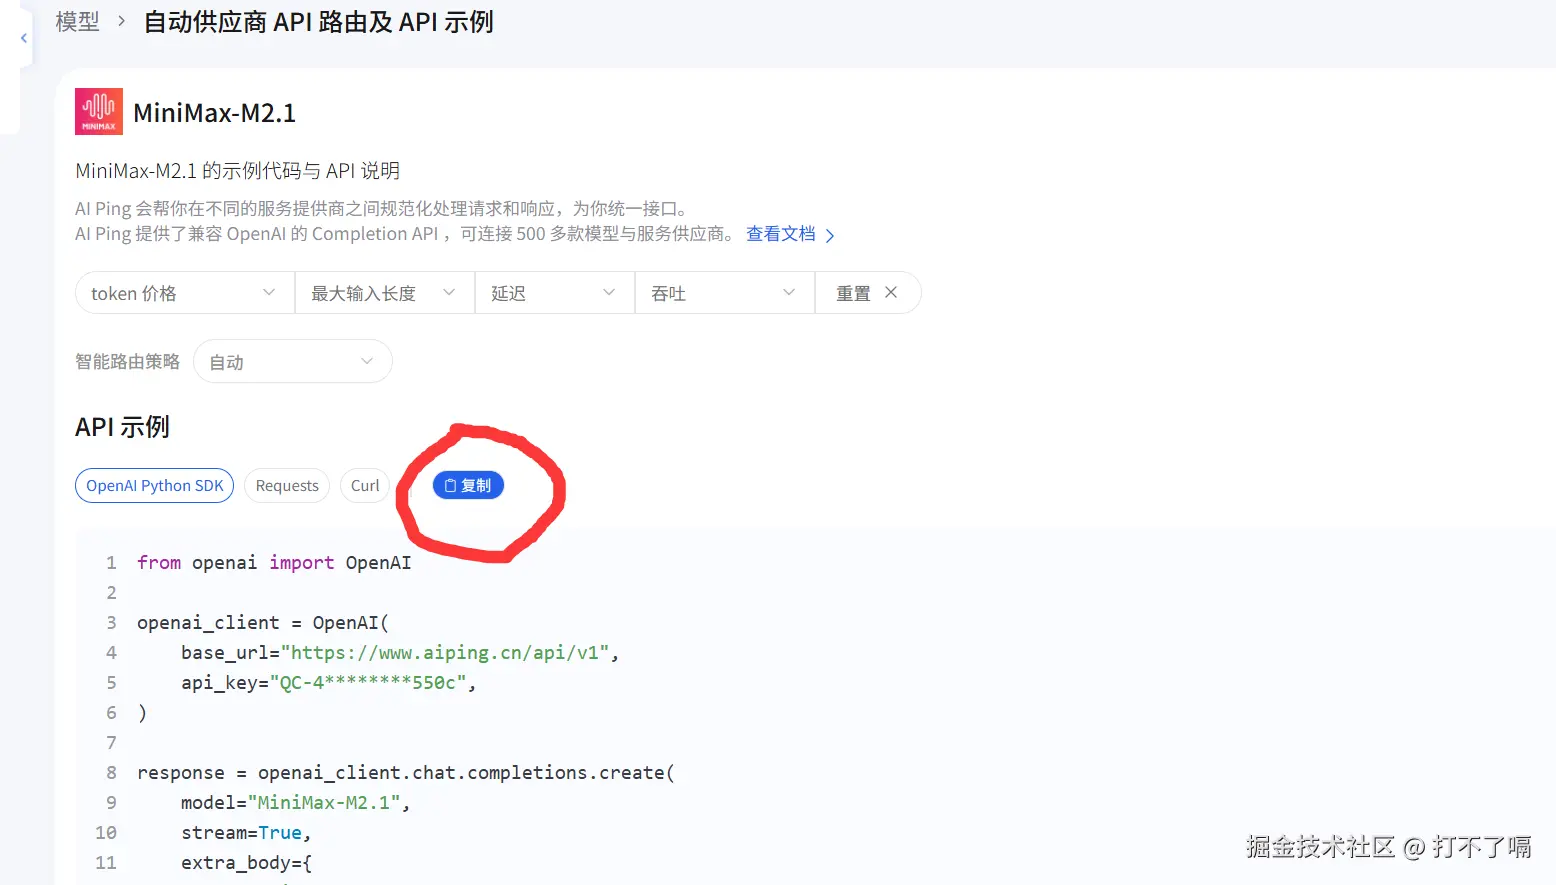Click the stream=True code line
The height and width of the screenshot is (885, 1556).
[x=246, y=833]
